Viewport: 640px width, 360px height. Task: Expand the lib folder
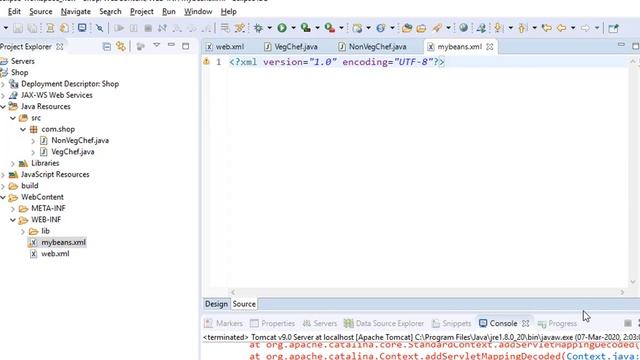tap(23, 231)
